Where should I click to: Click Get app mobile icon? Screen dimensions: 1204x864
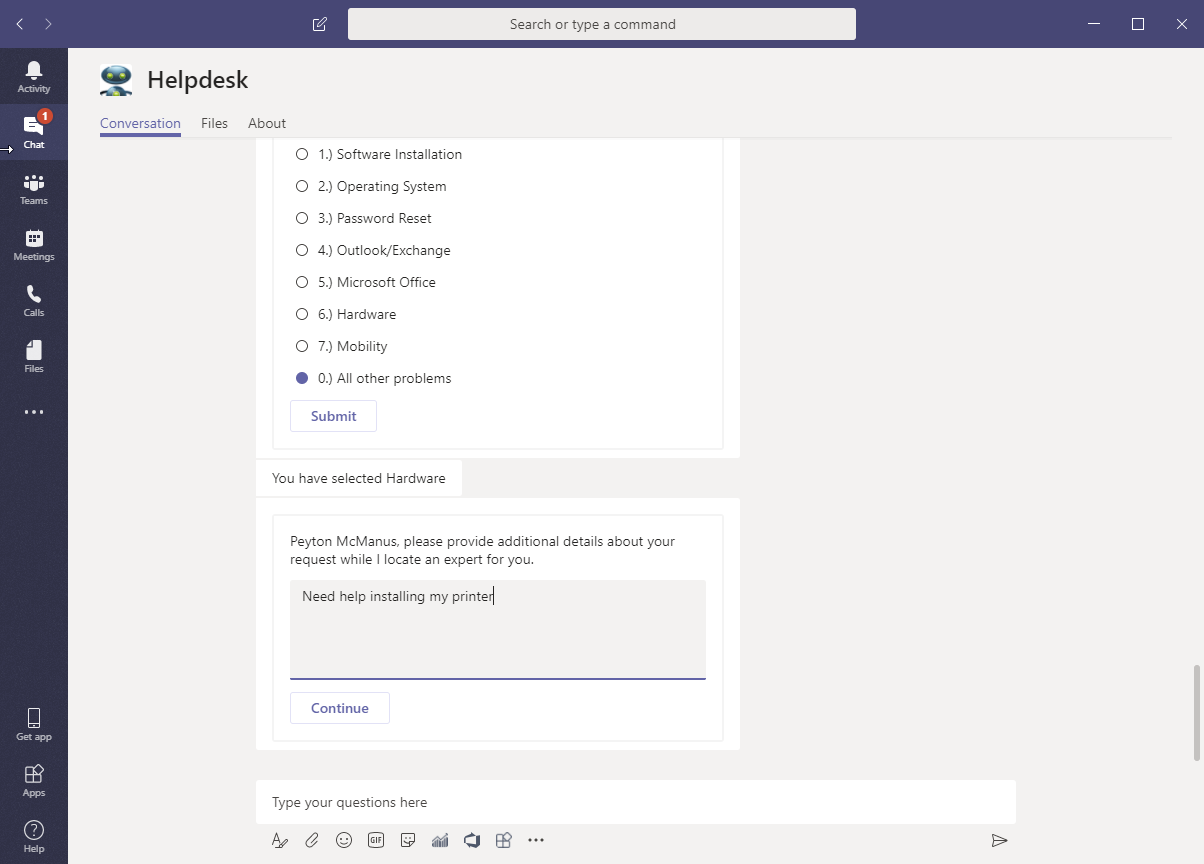tap(34, 724)
